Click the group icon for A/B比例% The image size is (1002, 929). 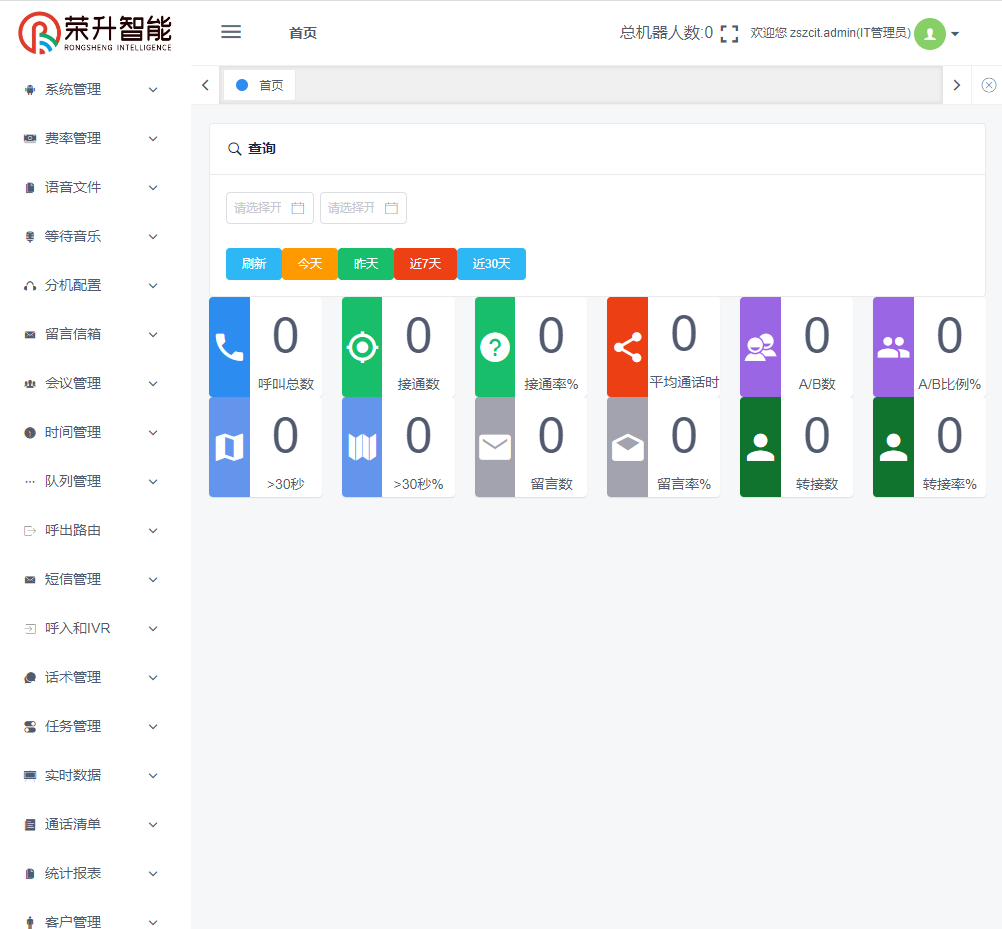tap(893, 348)
